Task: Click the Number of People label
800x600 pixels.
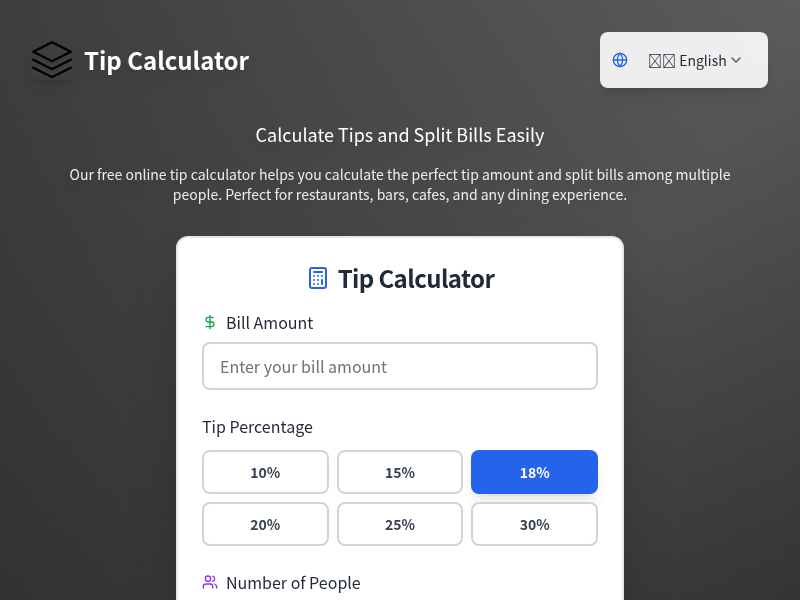Action: click(293, 583)
